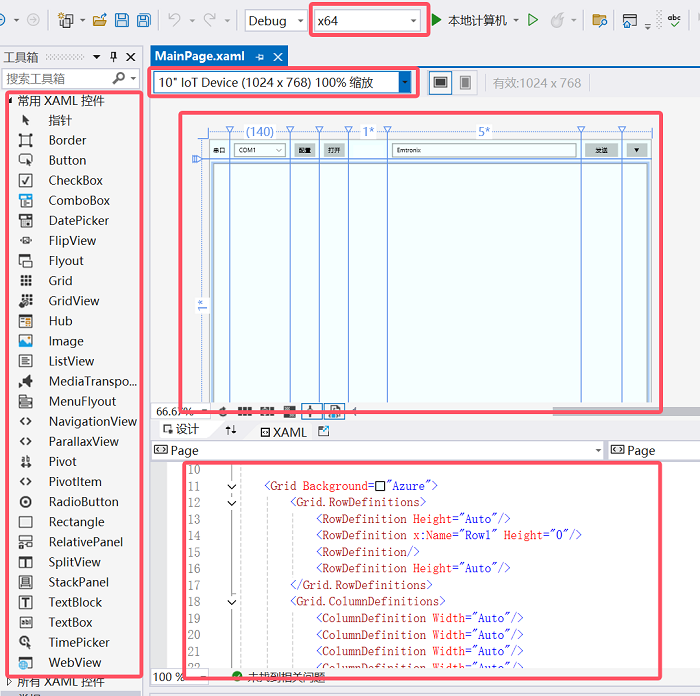The image size is (700, 696).
Task: Refresh the designer view icon
Action: pyautogui.click(x=222, y=411)
